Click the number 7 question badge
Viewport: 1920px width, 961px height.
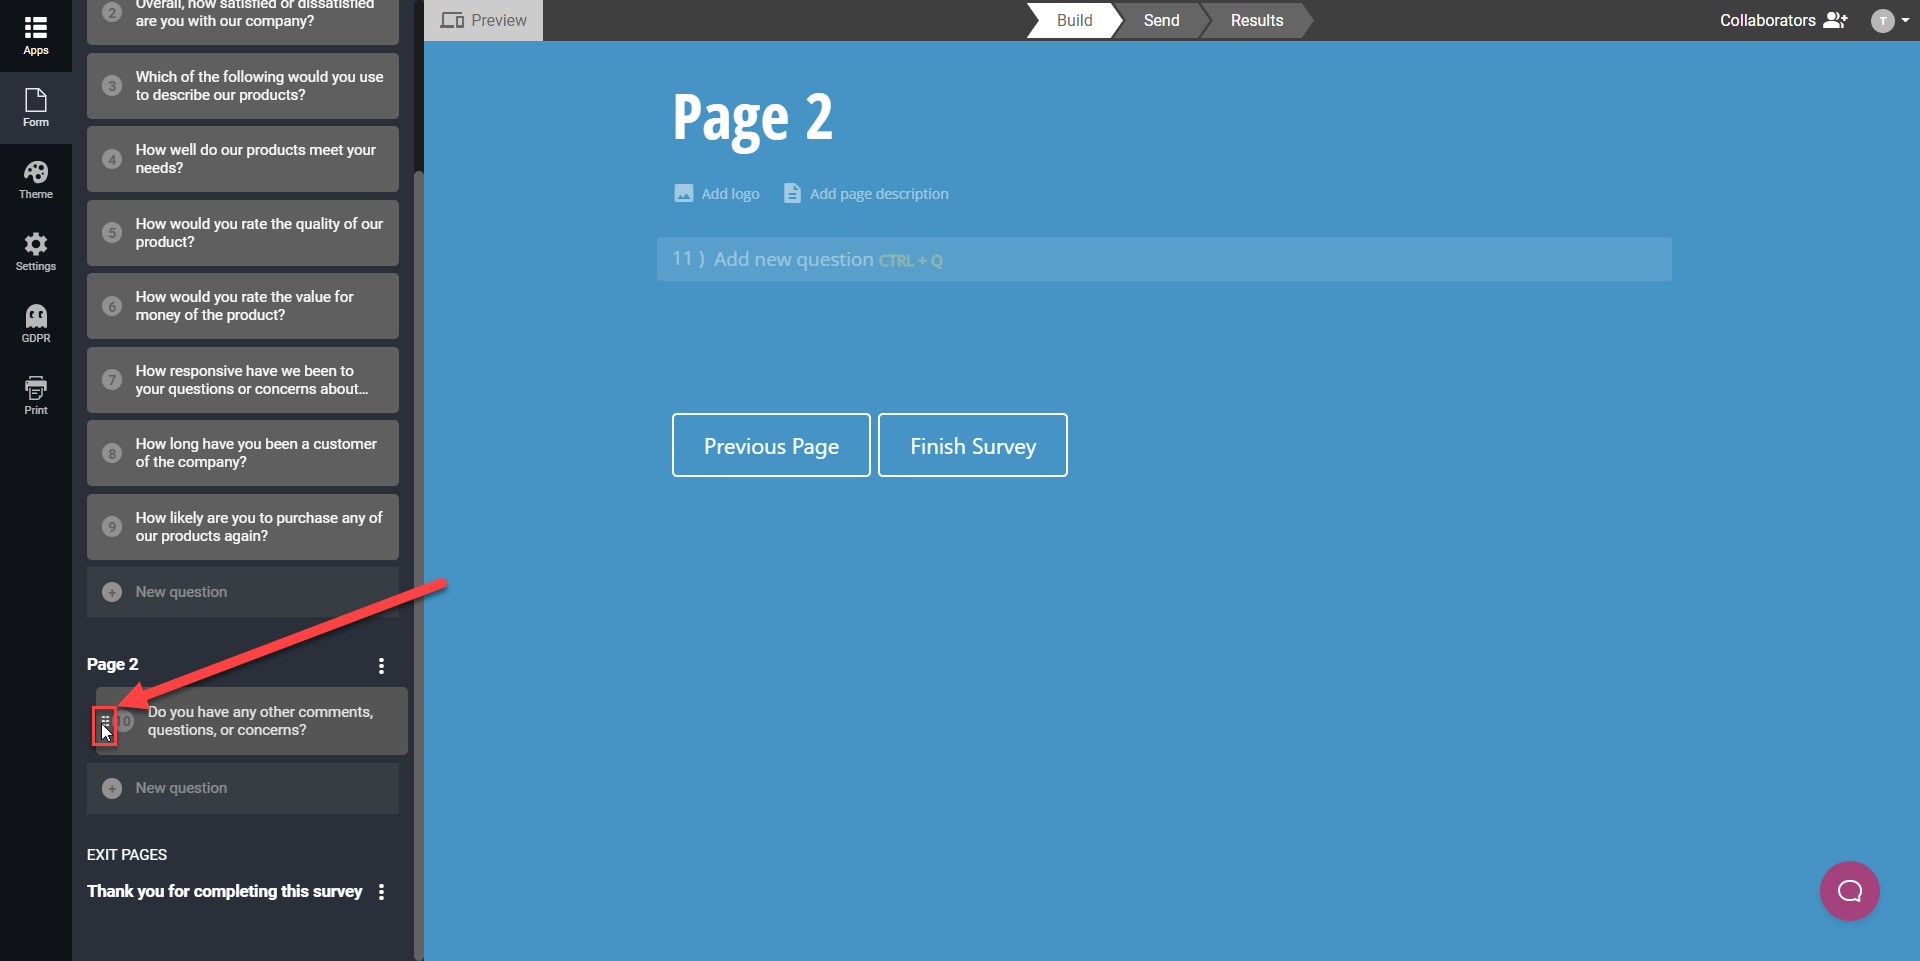pos(112,380)
